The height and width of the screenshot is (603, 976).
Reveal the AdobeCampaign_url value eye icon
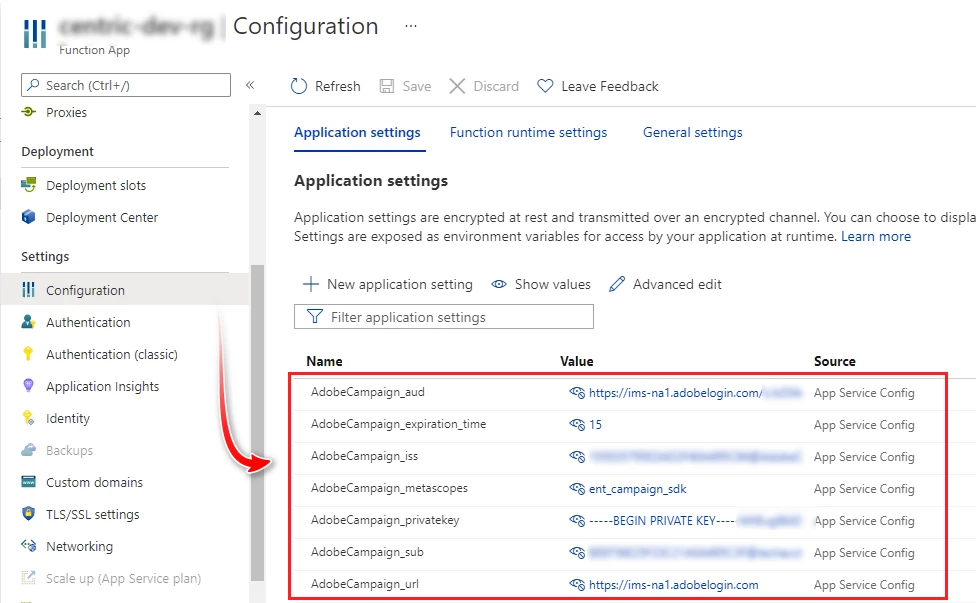point(577,584)
